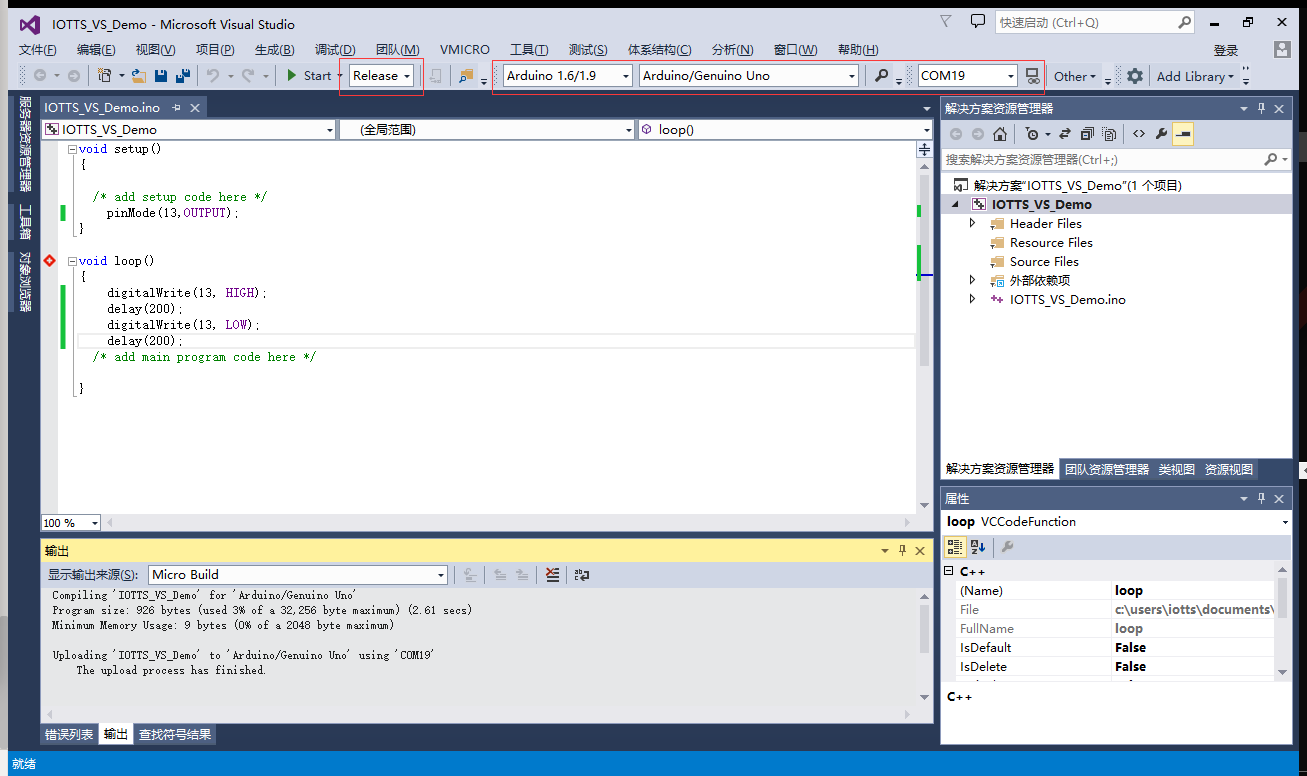
Task: Click the New Project toolbar icon
Action: click(104, 75)
